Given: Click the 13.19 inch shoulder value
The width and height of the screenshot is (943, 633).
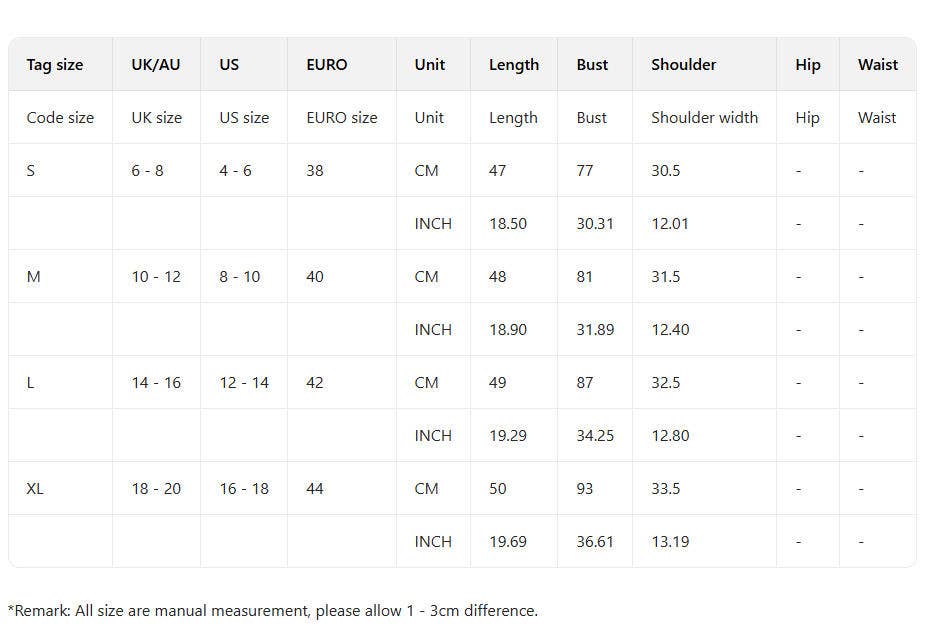Looking at the screenshot, I should [x=670, y=542].
